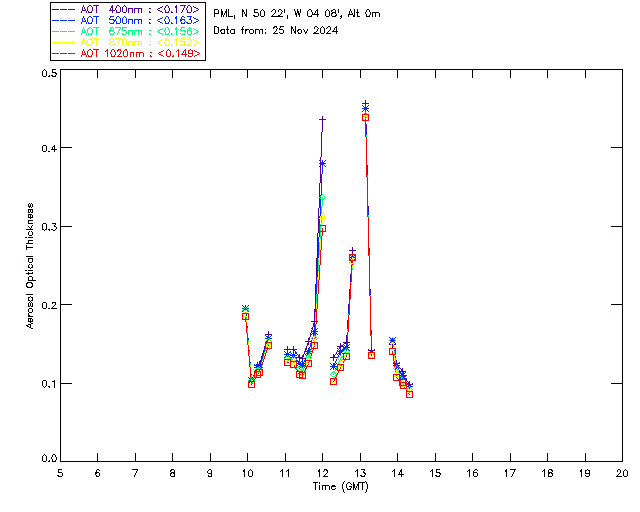Screen dimensions: 640x512
Task: Click the red square marker at 0.3 near hour 12
Action: click(x=322, y=229)
